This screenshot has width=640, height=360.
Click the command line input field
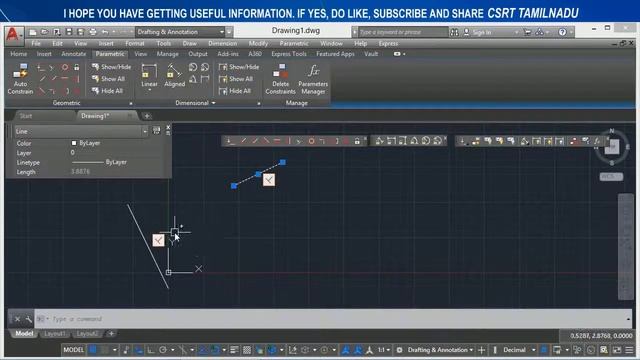333,319
